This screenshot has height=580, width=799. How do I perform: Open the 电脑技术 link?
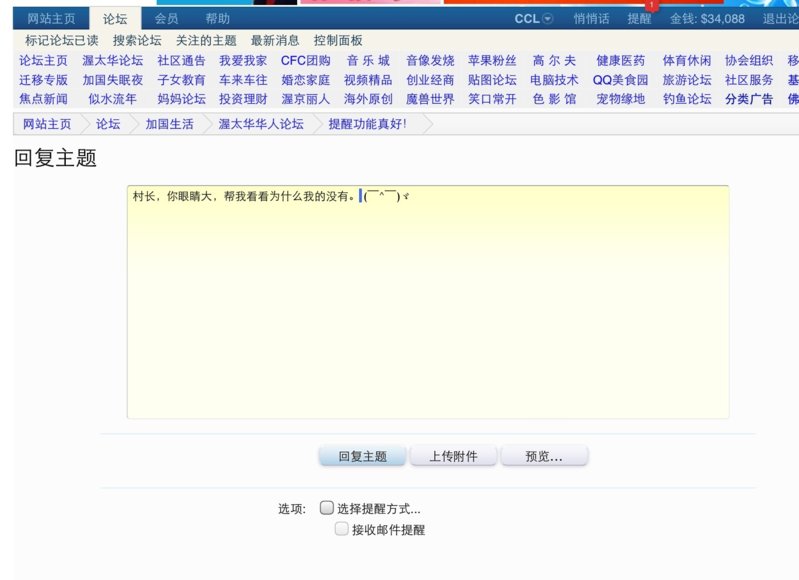coord(554,80)
